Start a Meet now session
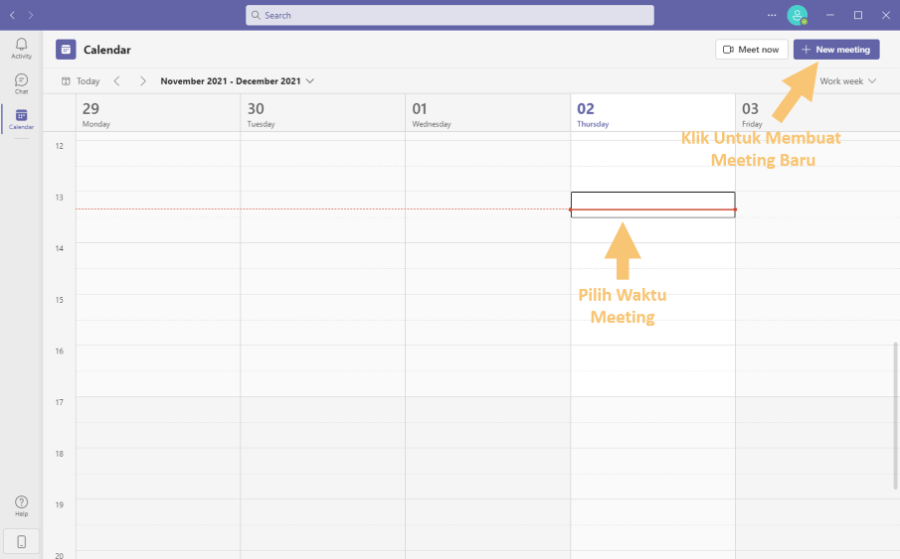Image resolution: width=900 pixels, height=559 pixels. click(x=751, y=49)
